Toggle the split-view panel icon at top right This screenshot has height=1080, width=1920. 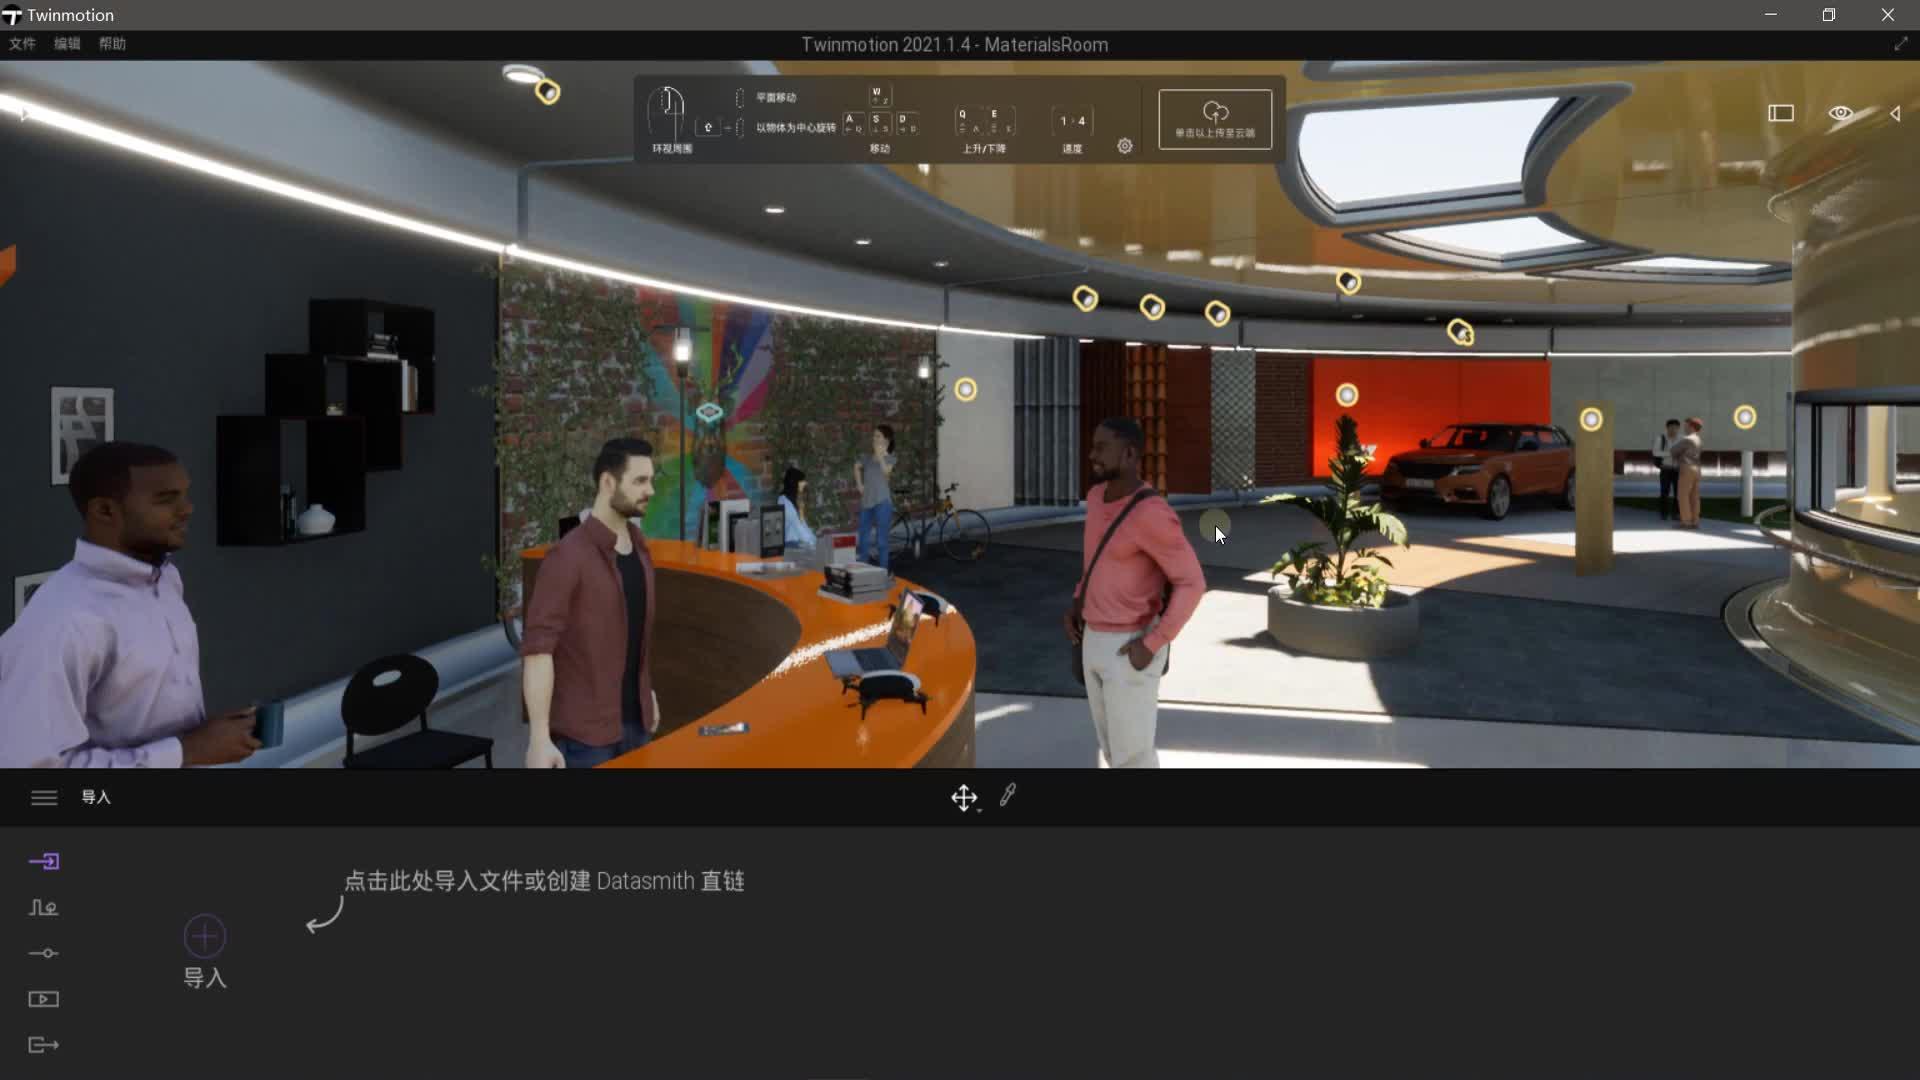[x=1781, y=113]
